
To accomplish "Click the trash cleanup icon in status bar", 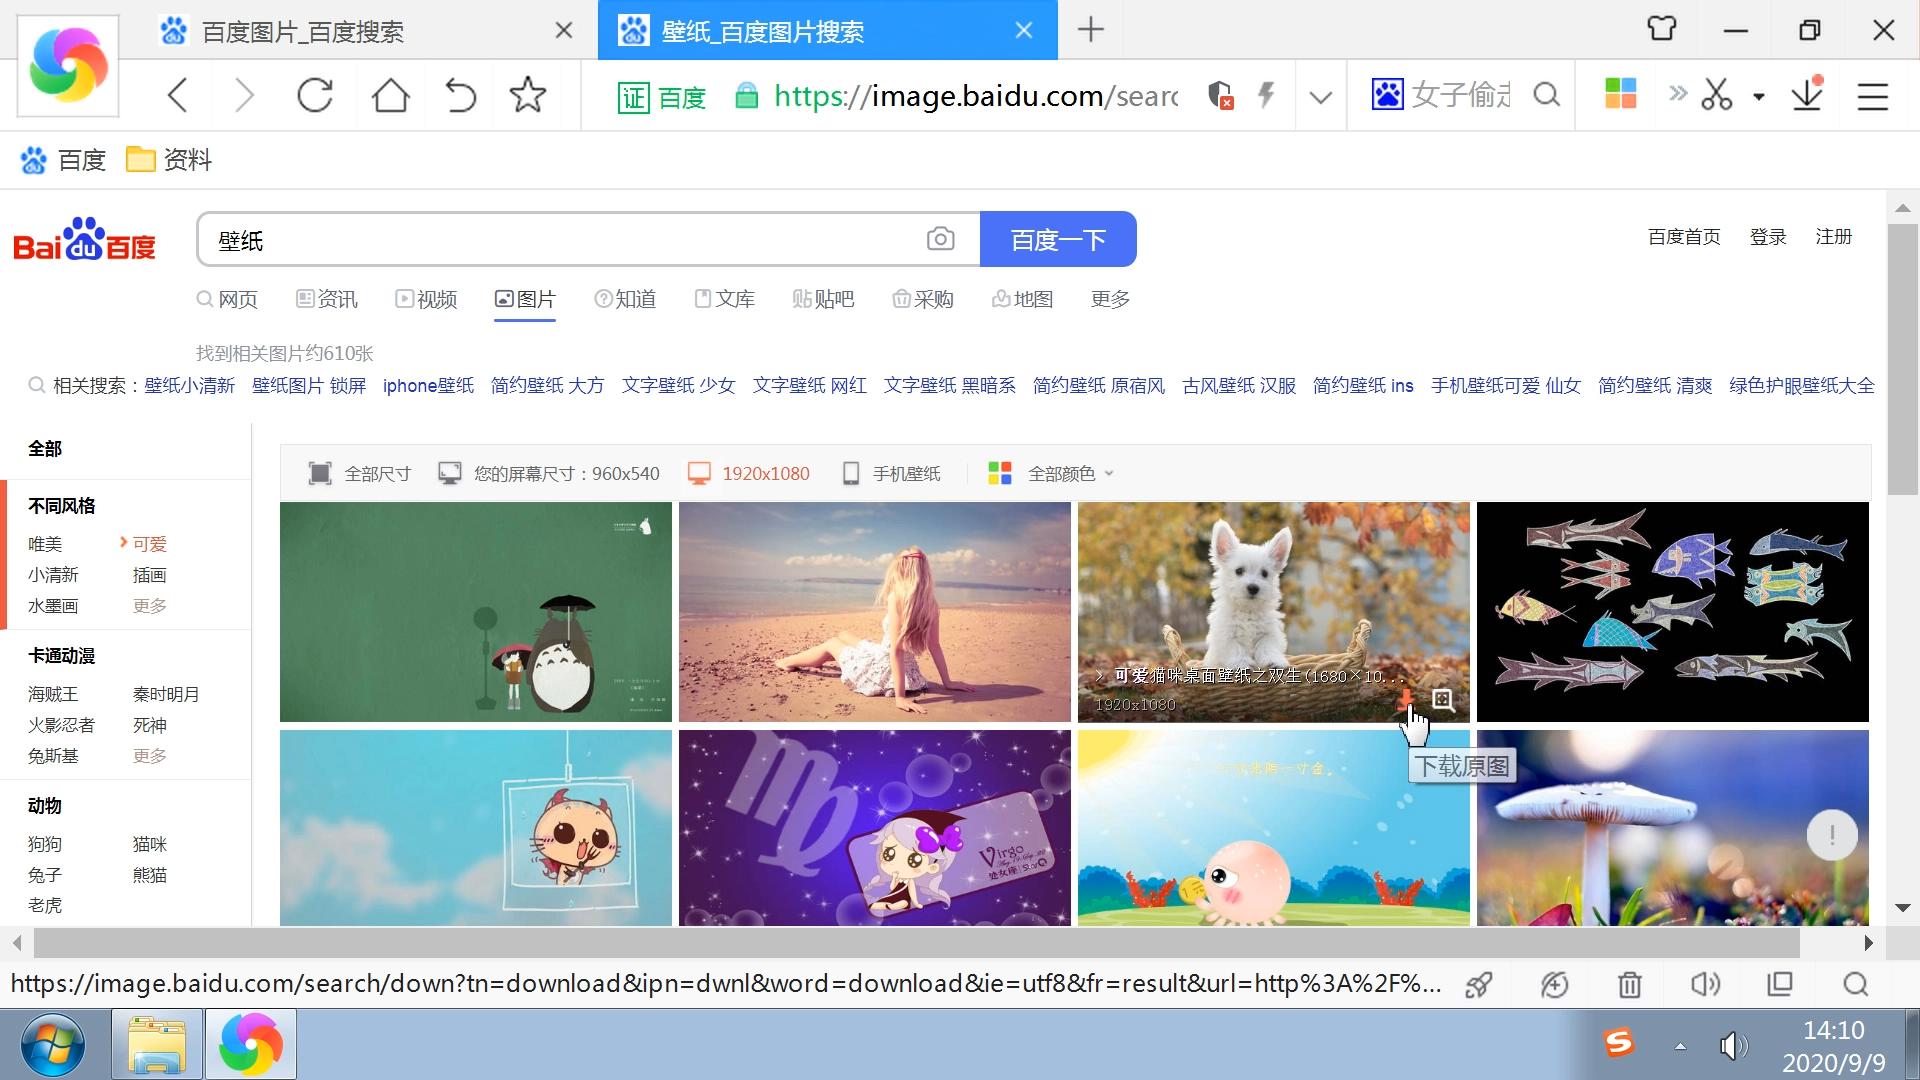I will click(1629, 984).
